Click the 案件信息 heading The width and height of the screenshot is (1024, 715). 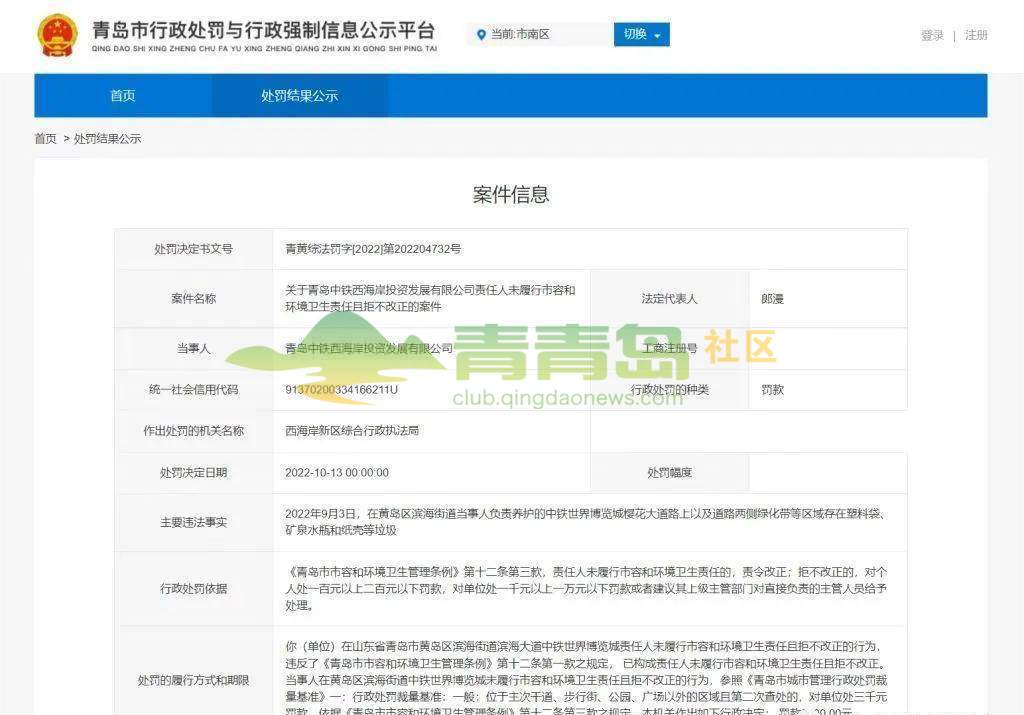click(511, 194)
